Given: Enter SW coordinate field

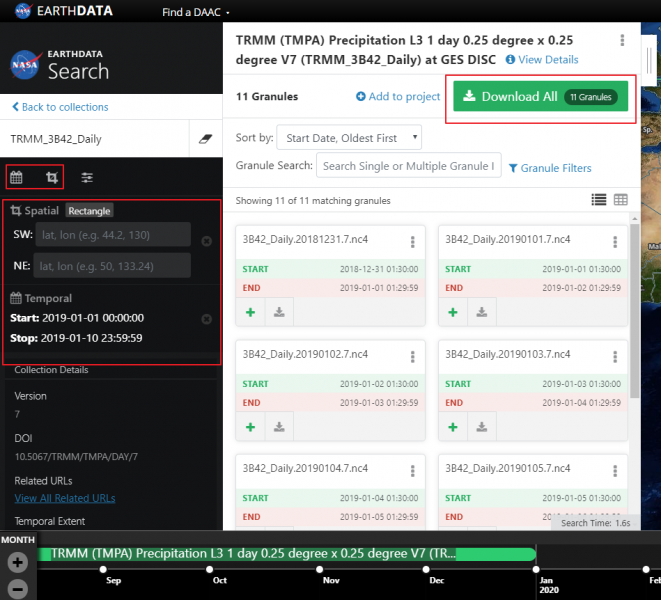Looking at the screenshot, I should click(112, 235).
